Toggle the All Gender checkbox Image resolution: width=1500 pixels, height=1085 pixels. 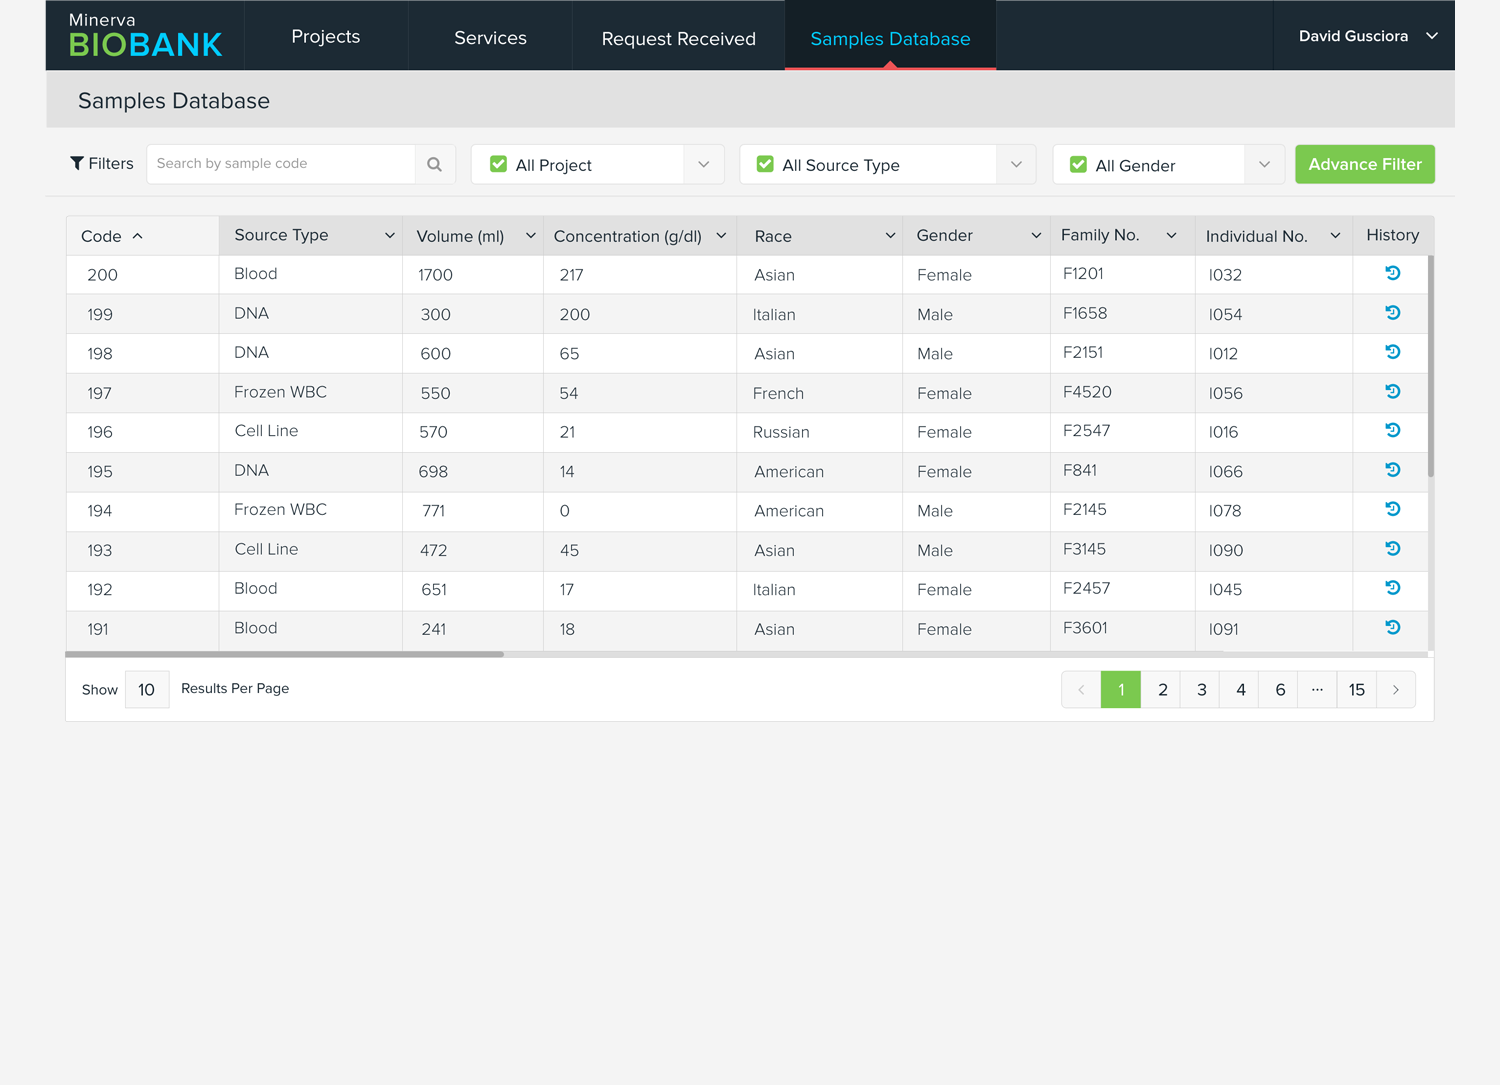[x=1078, y=165]
